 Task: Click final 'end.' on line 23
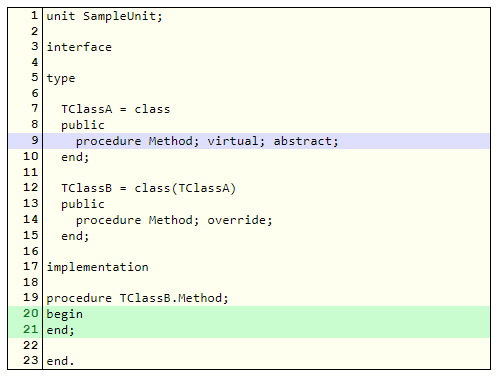click(60, 361)
